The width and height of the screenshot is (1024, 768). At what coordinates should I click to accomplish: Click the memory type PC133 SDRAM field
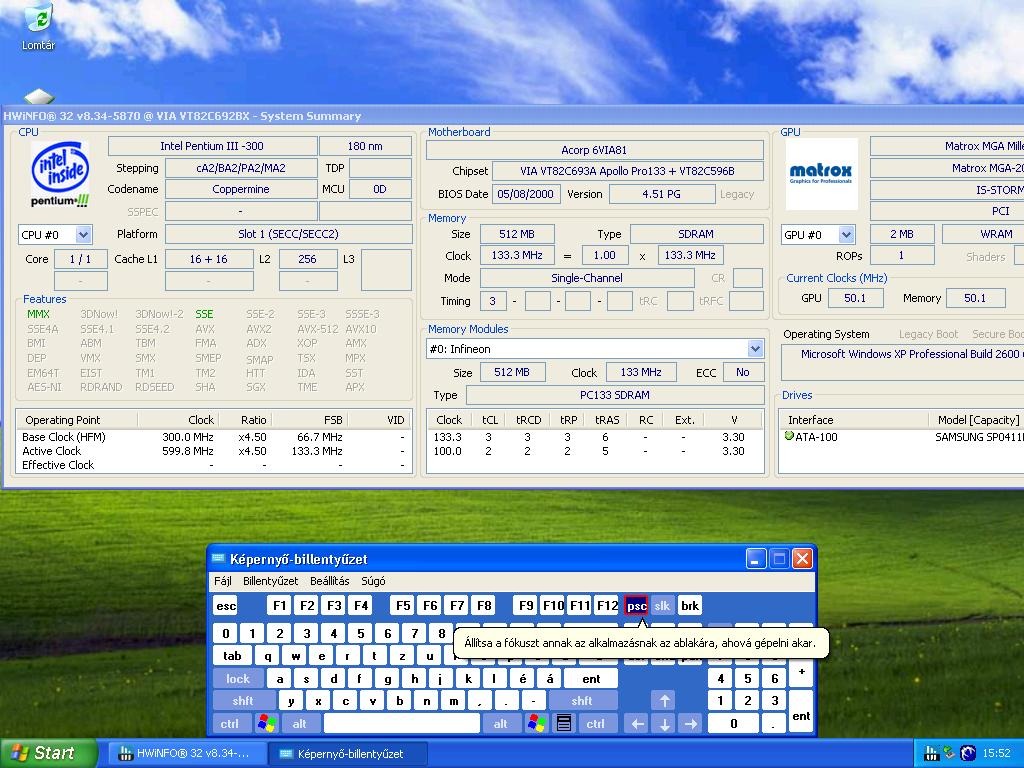(615, 395)
